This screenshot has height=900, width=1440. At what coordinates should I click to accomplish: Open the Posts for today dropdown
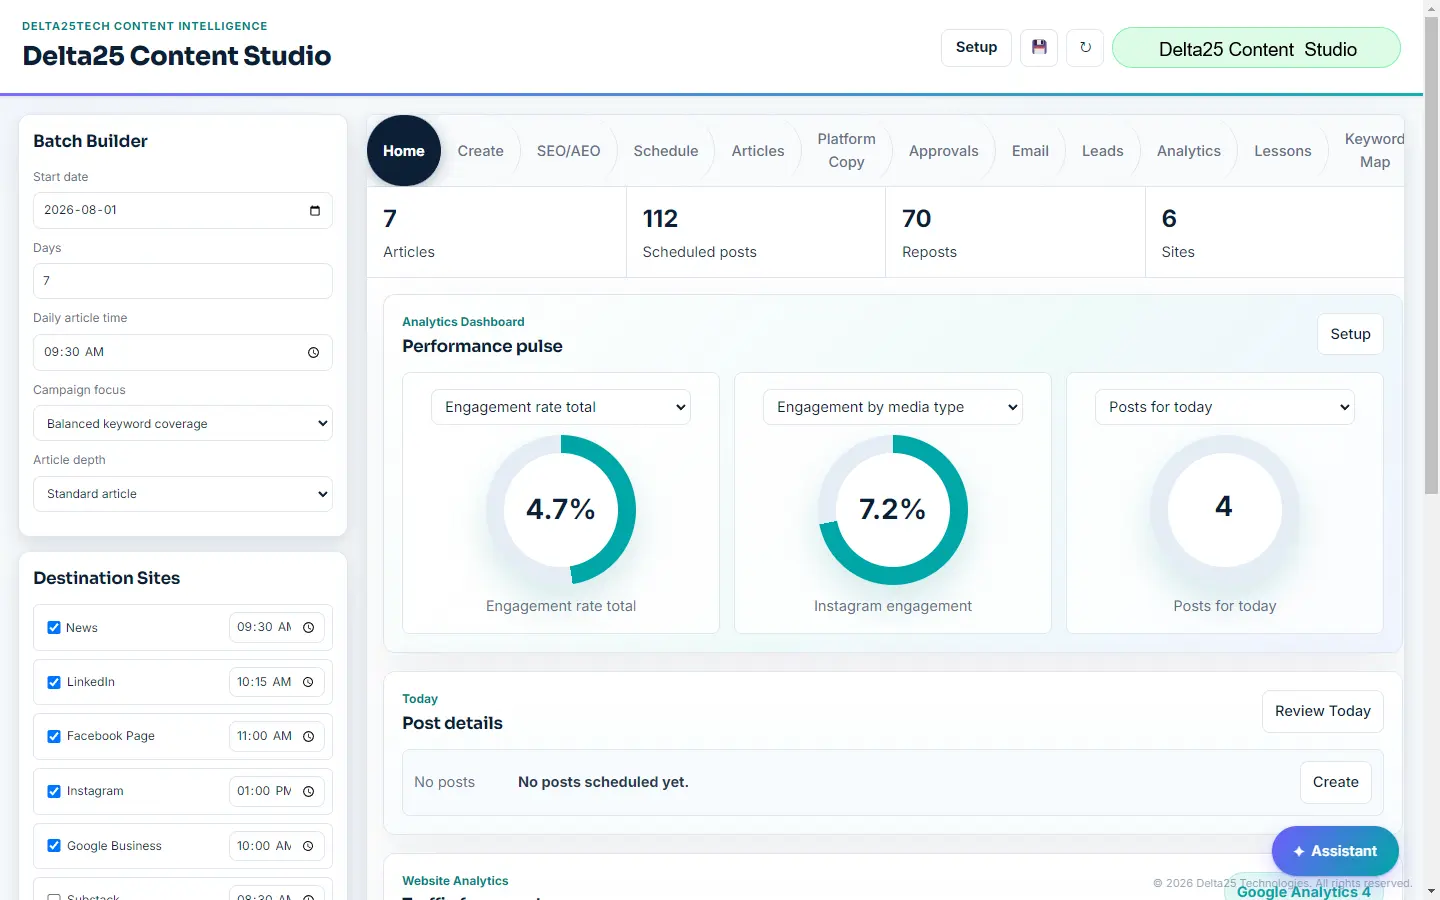tap(1225, 407)
